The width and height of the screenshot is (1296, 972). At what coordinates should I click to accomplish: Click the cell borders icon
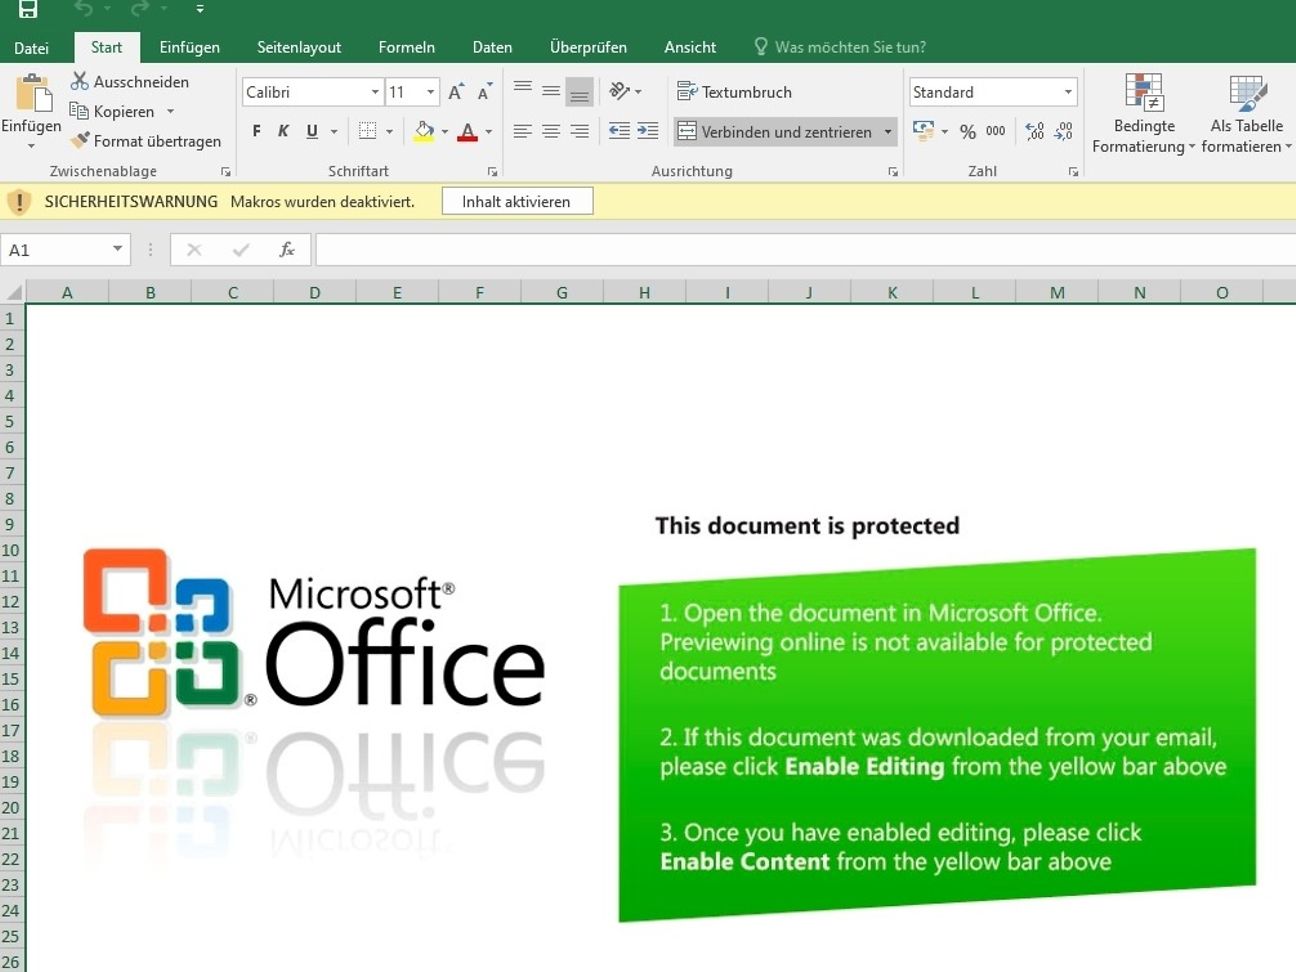click(x=367, y=131)
